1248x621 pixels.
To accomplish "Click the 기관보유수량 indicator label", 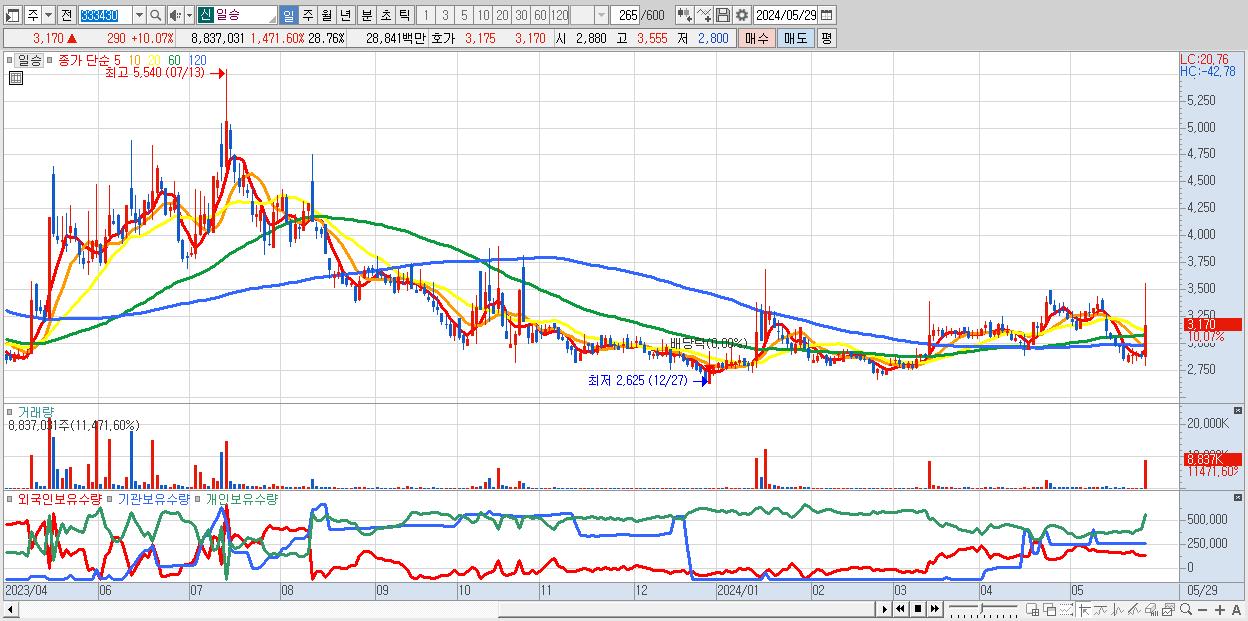I will pyautogui.click(x=155, y=498).
